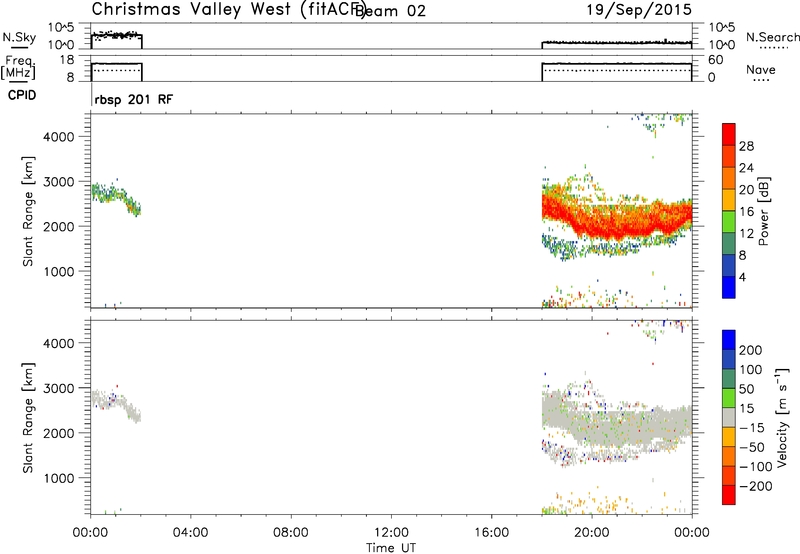Click the 'Nave' legend label
The image size is (800, 554).
tap(761, 69)
